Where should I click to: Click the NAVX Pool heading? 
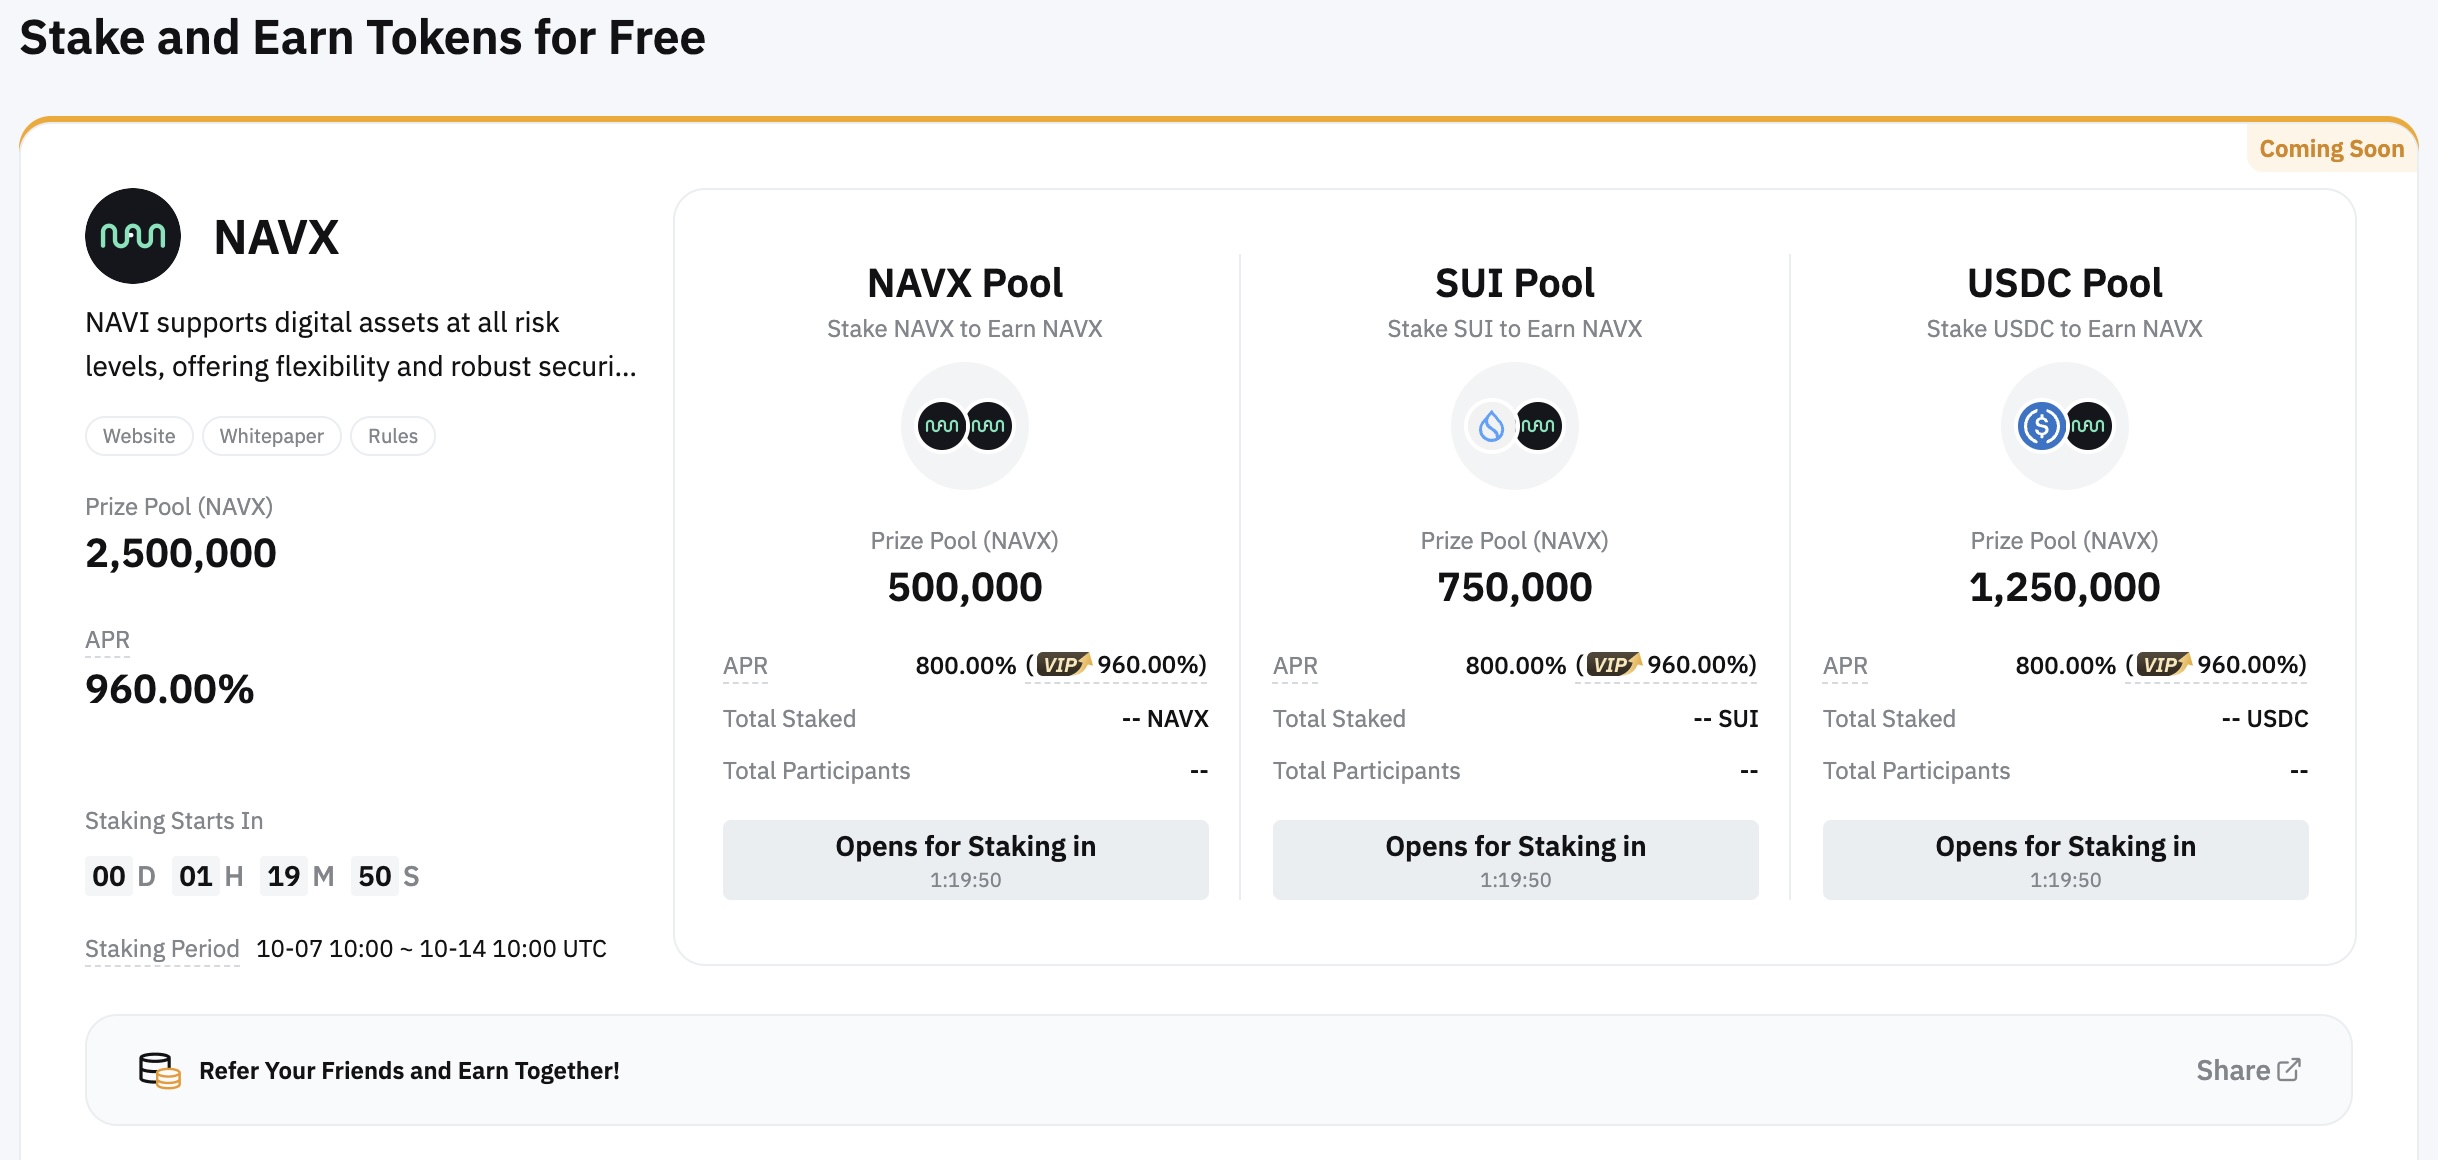coord(965,283)
